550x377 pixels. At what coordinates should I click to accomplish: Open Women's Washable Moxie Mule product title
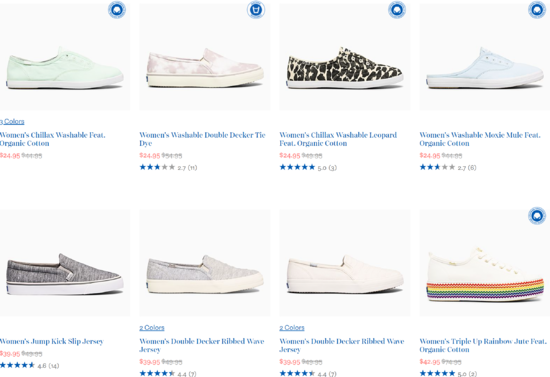click(x=480, y=139)
